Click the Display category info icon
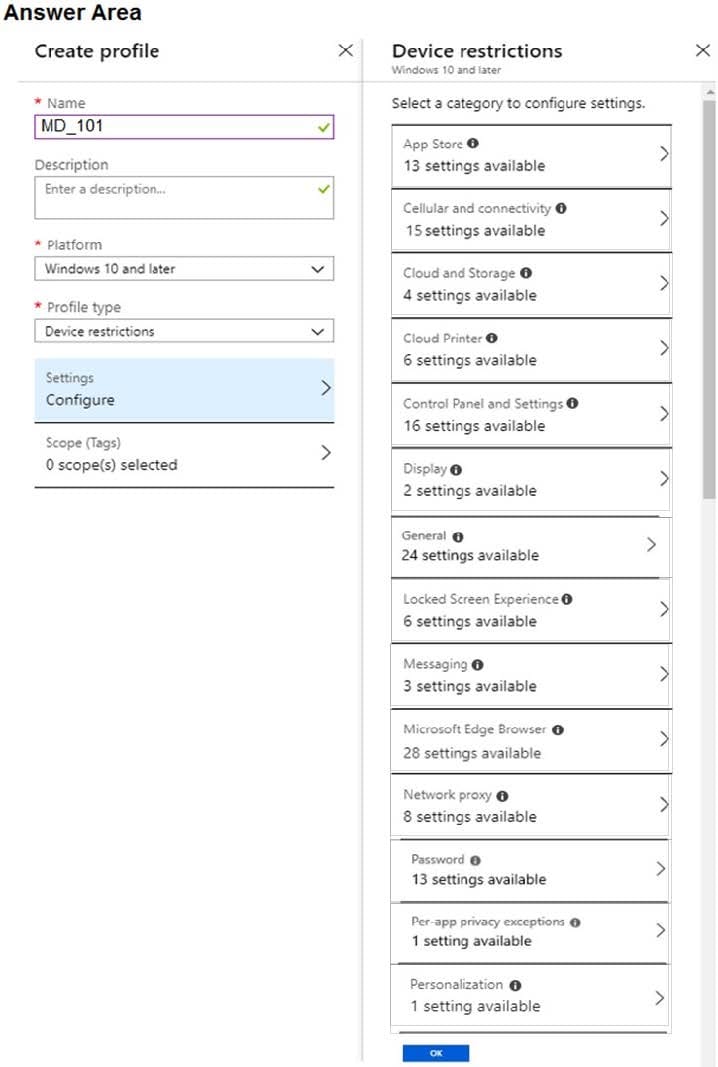This screenshot has width=718, height=1067. 456,470
